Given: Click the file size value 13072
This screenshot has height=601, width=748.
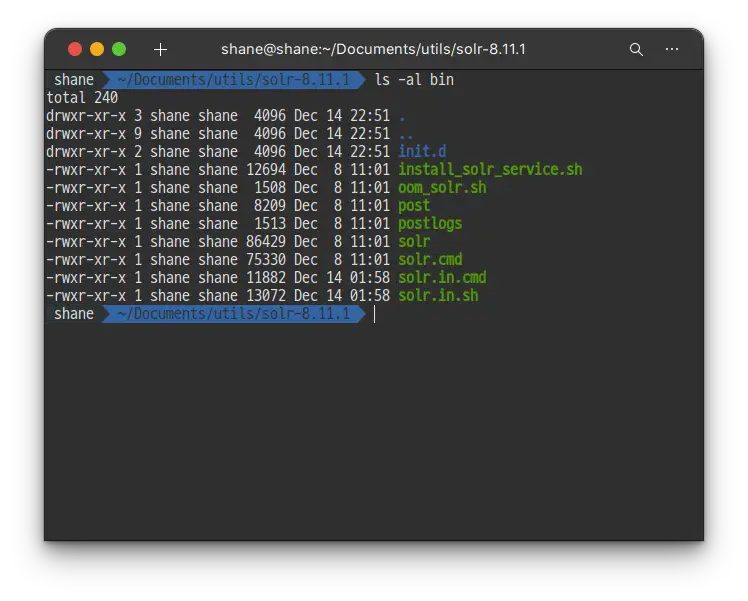Looking at the screenshot, I should coord(266,296).
